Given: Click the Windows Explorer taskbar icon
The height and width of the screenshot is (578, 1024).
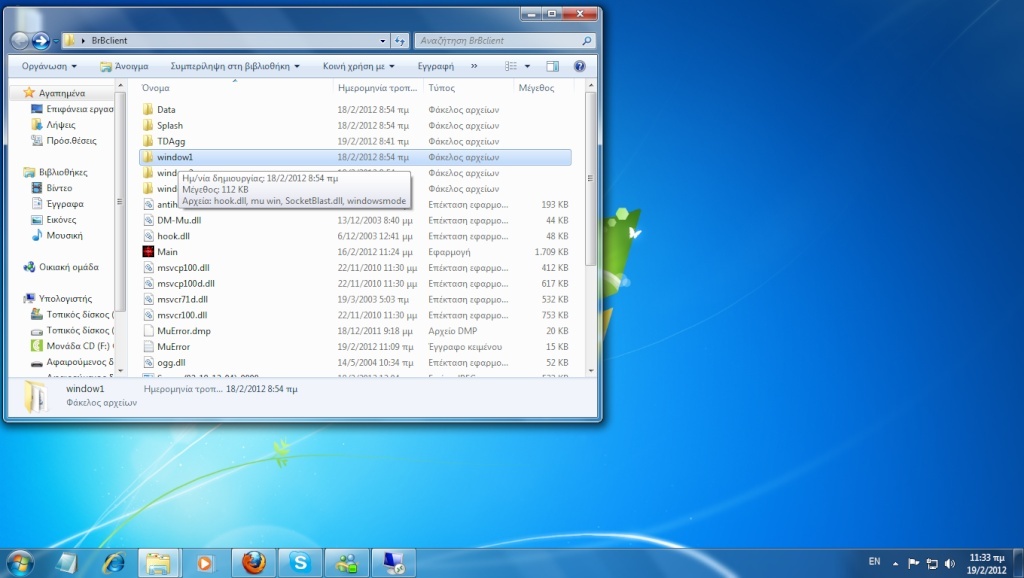Looking at the screenshot, I should [158, 563].
